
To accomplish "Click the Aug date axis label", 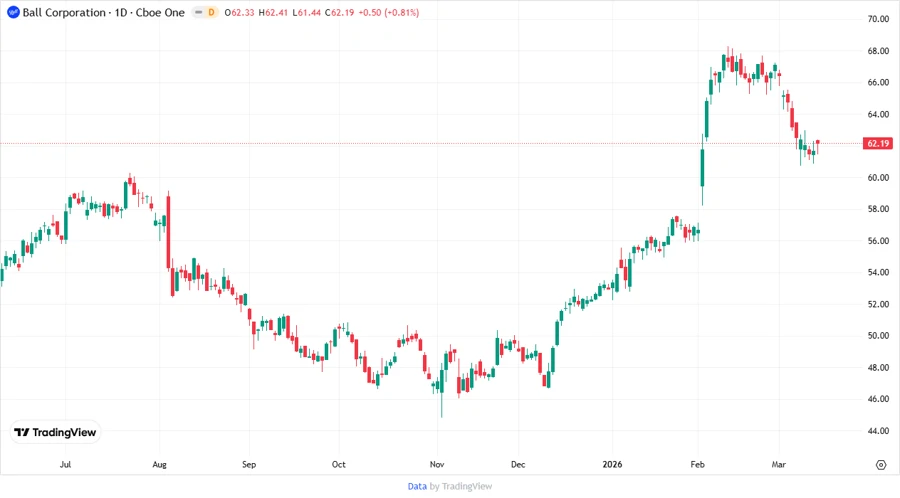I will (160, 464).
